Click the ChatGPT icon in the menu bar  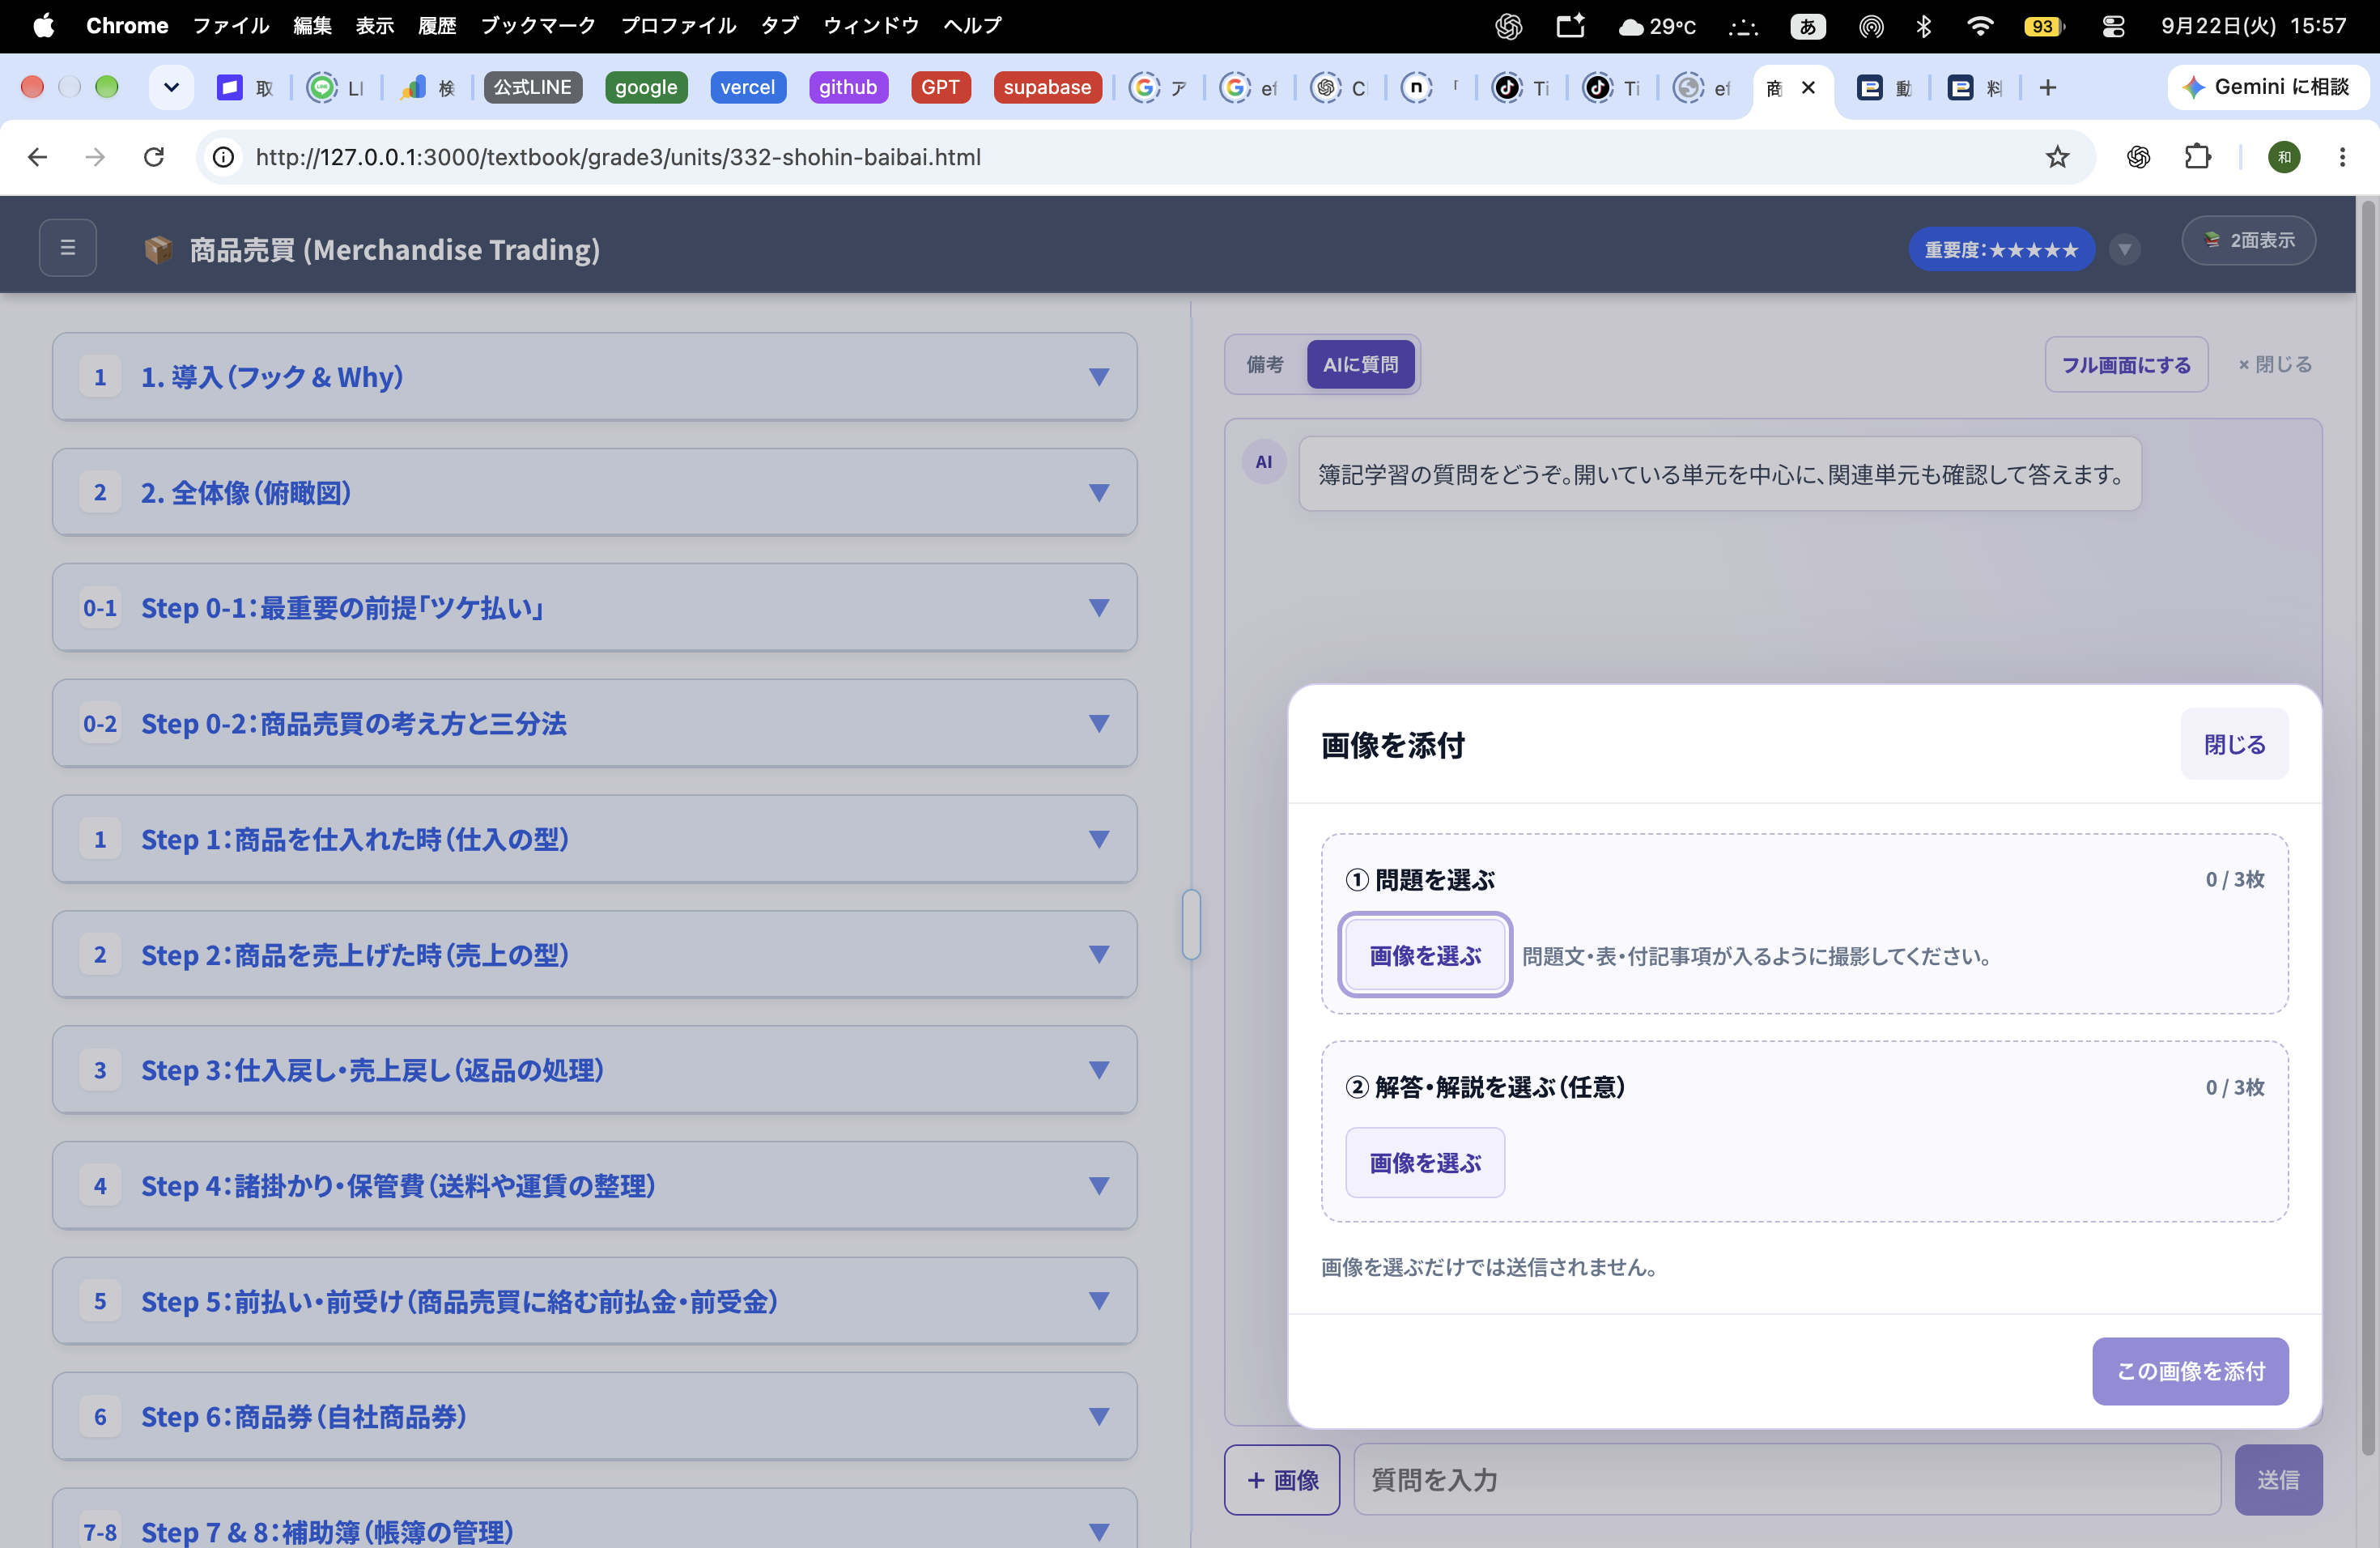pos(1508,26)
